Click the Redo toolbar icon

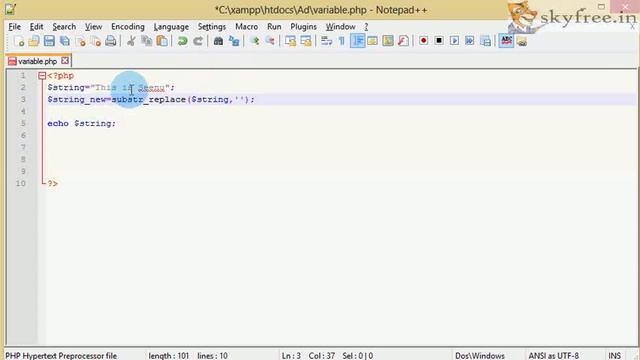[198, 41]
